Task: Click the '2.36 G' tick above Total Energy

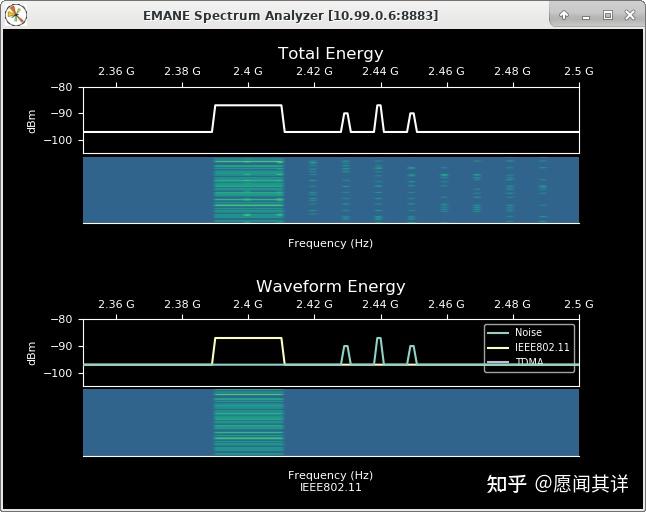Action: [x=116, y=71]
